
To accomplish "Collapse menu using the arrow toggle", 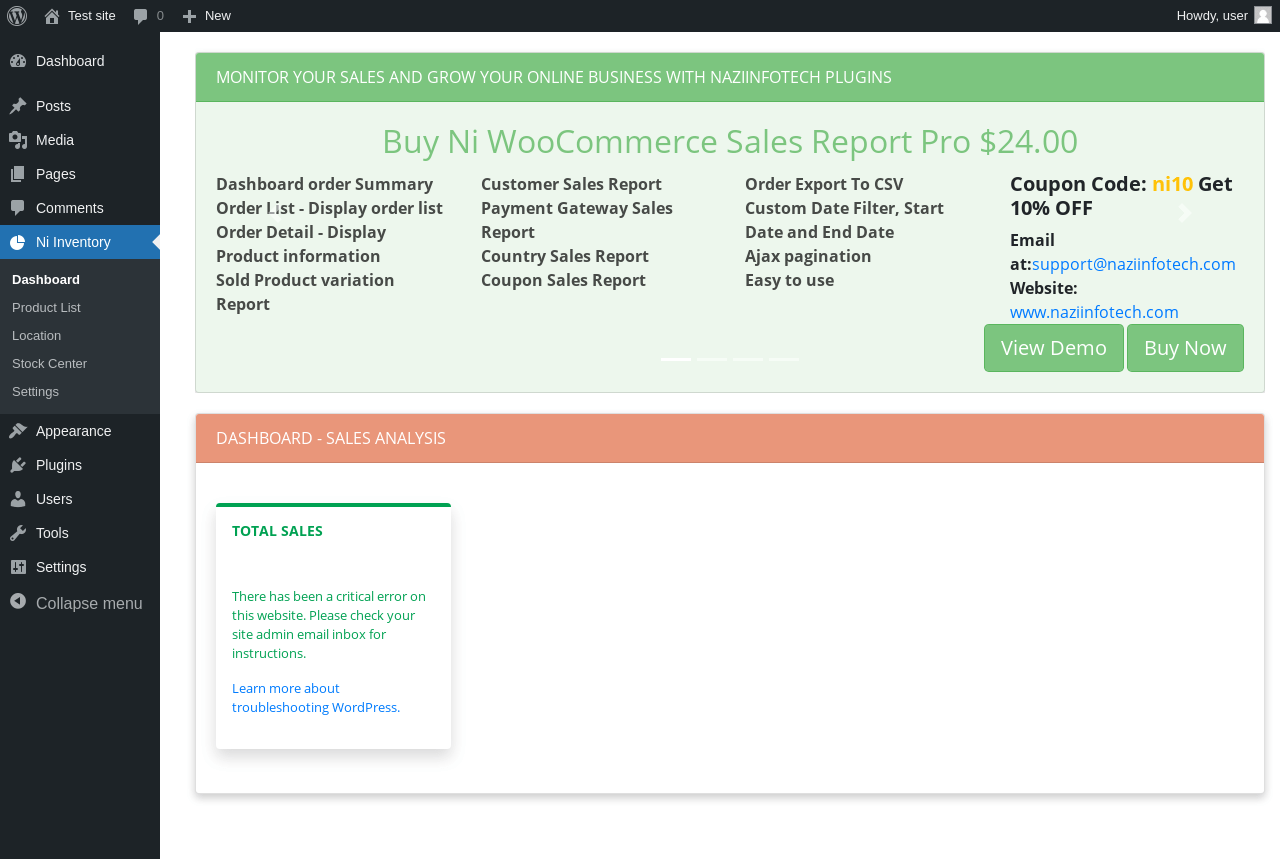I will (18, 602).
